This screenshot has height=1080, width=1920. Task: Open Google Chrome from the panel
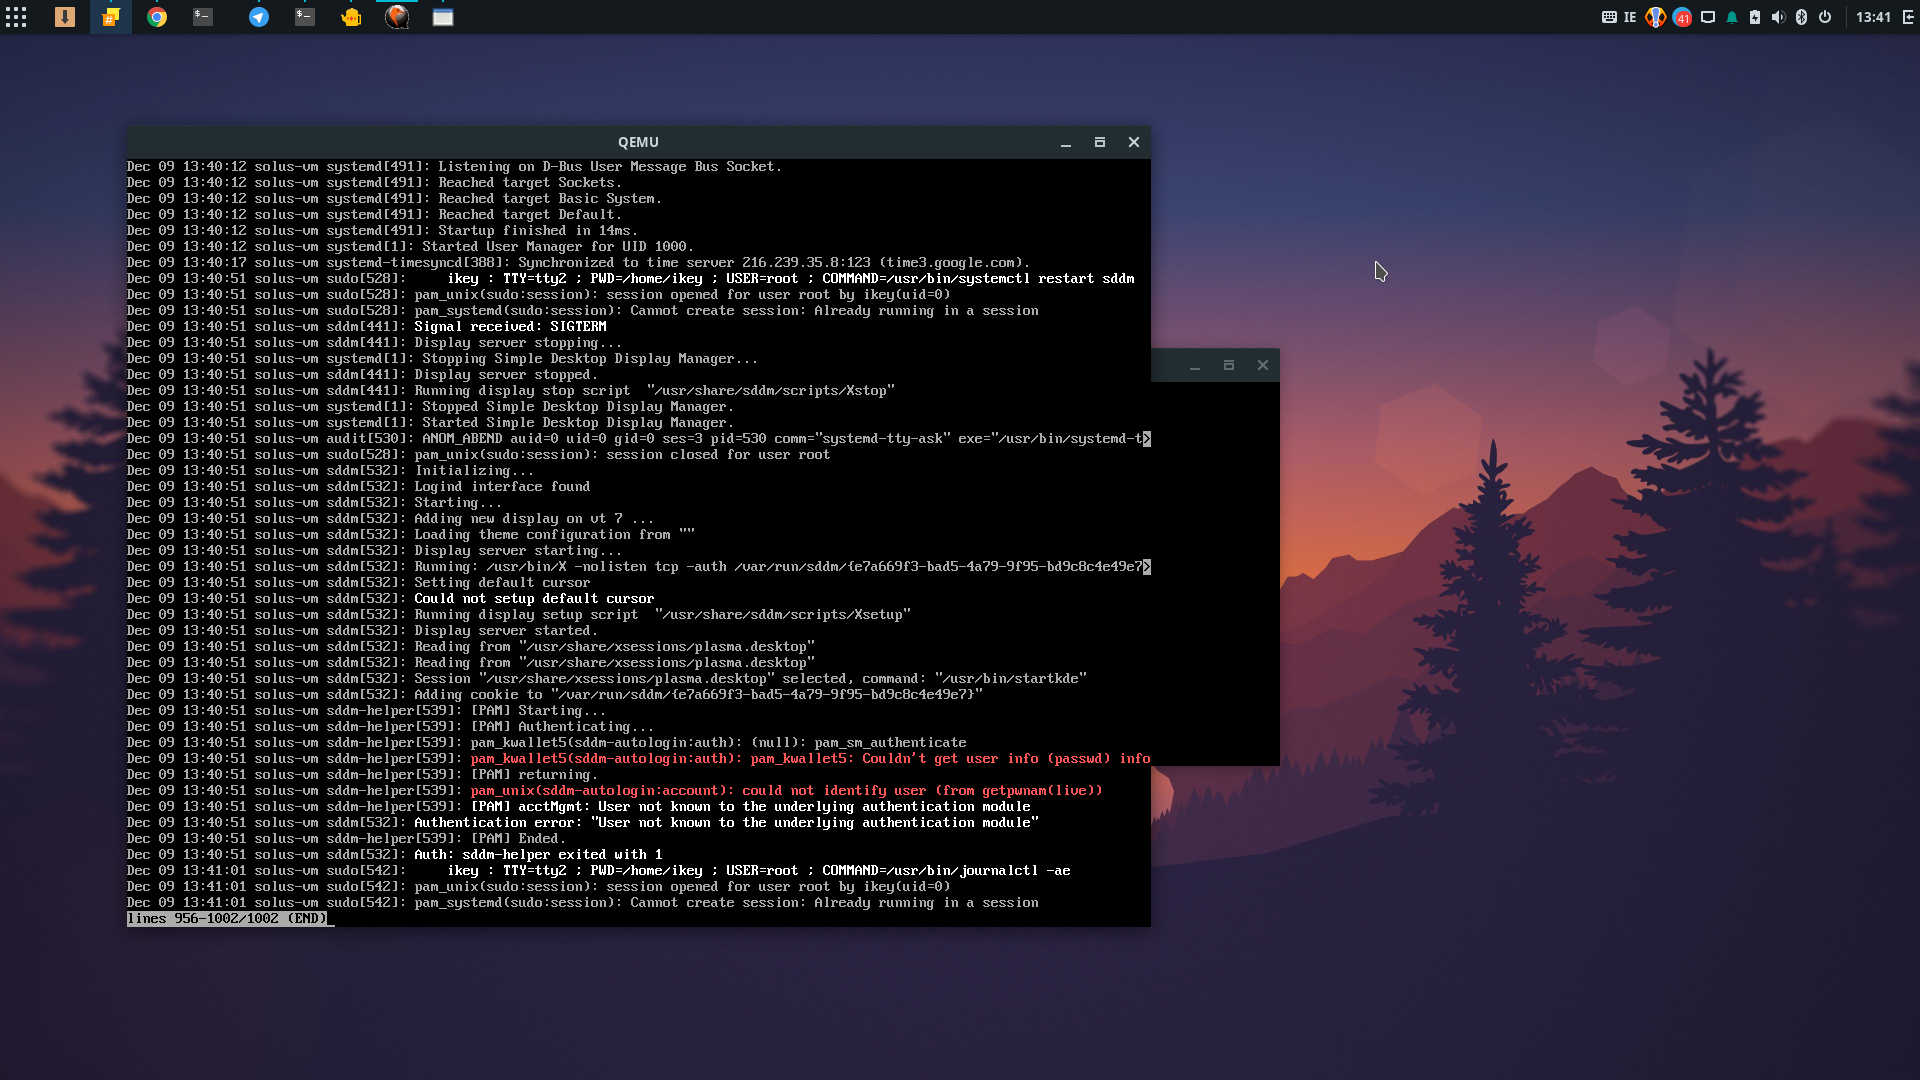click(x=157, y=17)
